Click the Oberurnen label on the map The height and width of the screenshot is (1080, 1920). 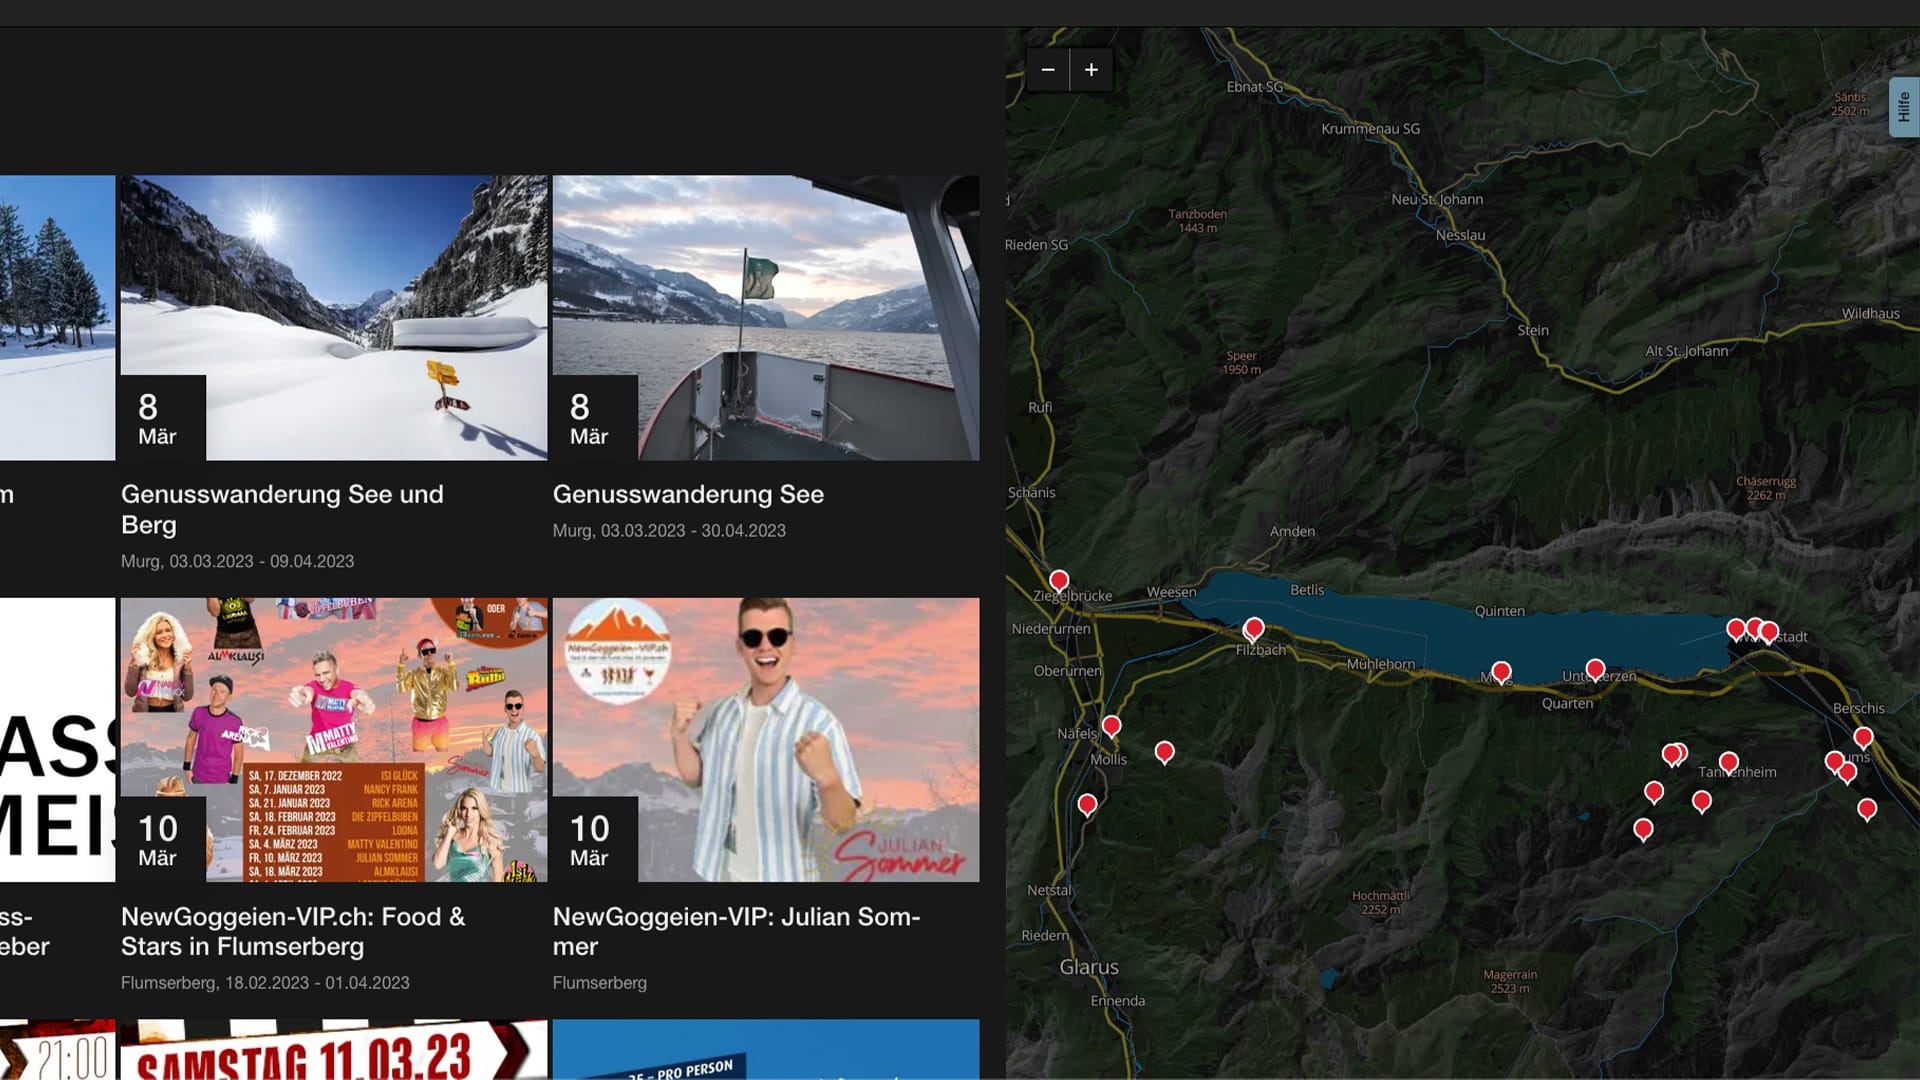point(1067,671)
